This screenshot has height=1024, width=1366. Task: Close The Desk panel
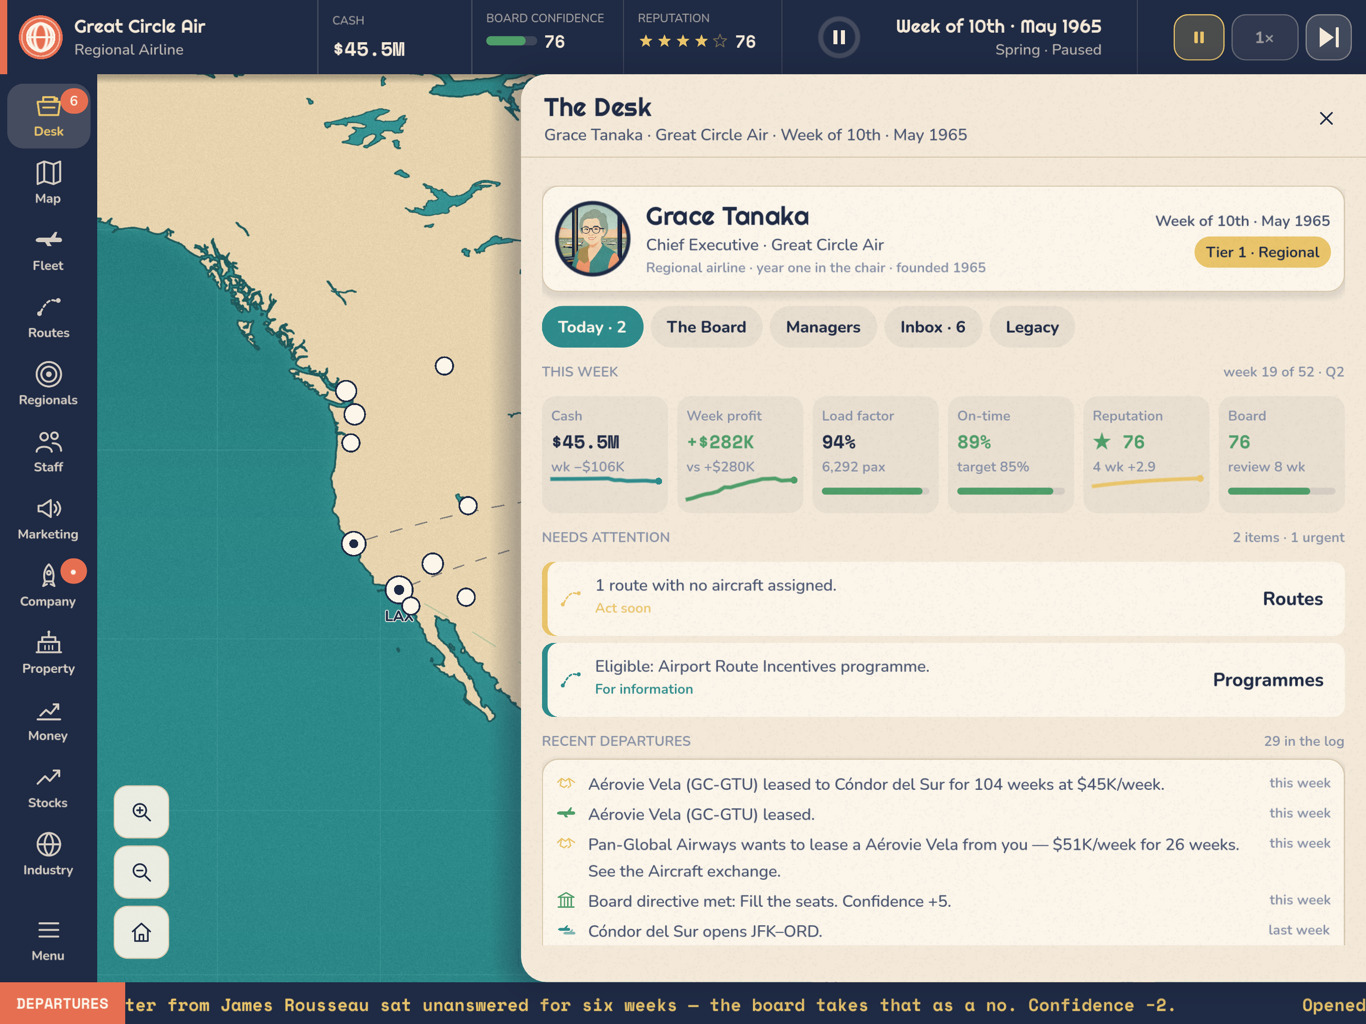(x=1326, y=118)
